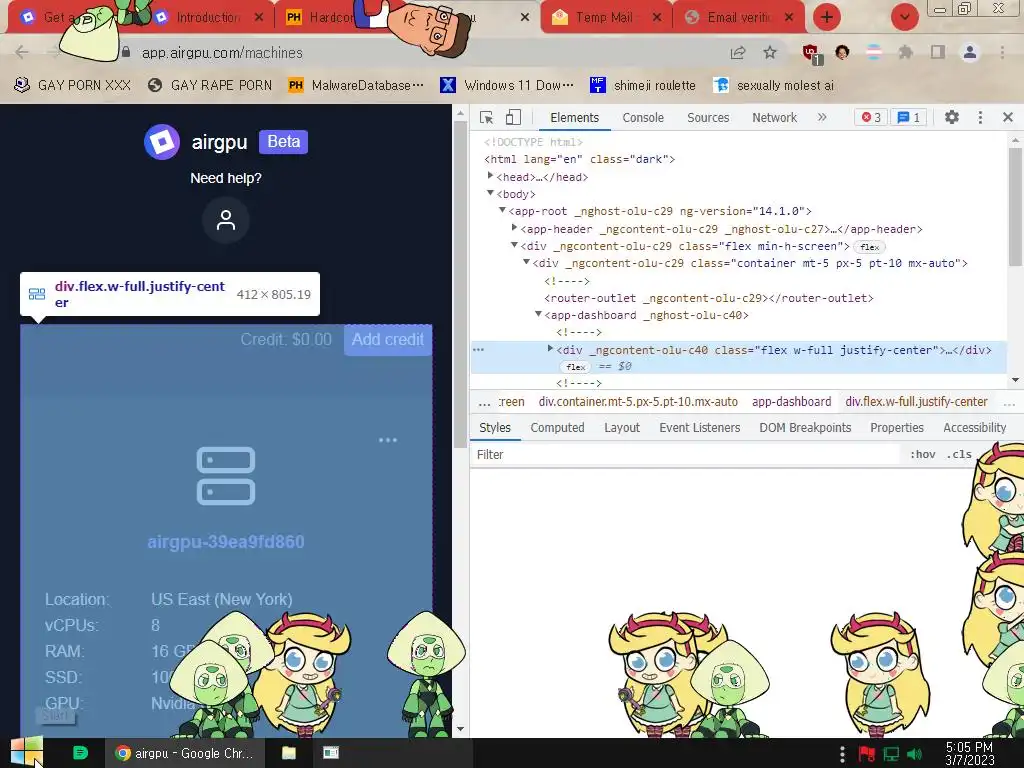Open the machine card three-dot menu
Screen dimensions: 1024x768
(x=388, y=440)
